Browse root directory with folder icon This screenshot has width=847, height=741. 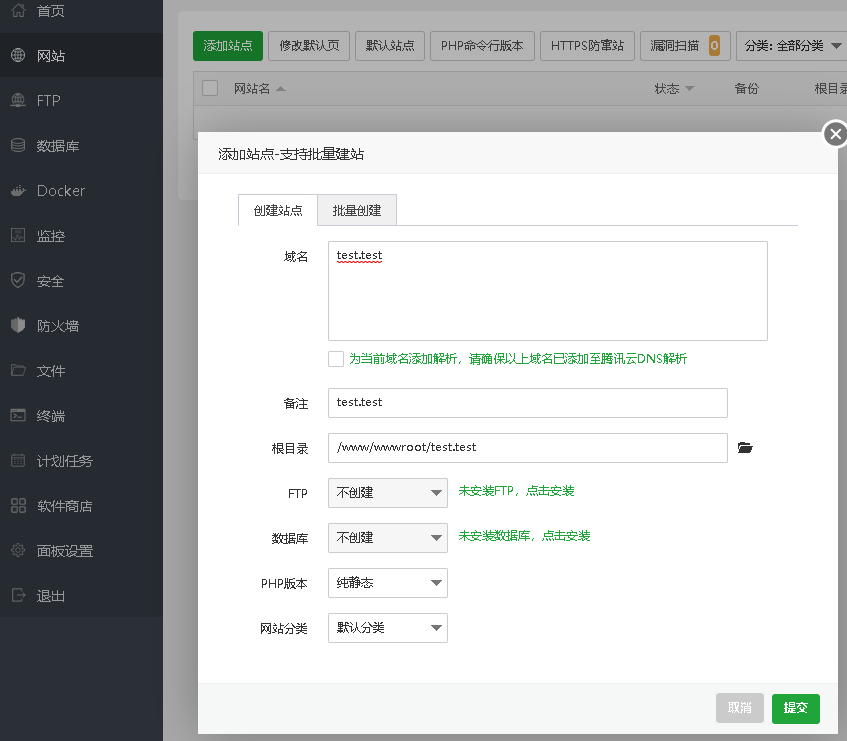(745, 447)
